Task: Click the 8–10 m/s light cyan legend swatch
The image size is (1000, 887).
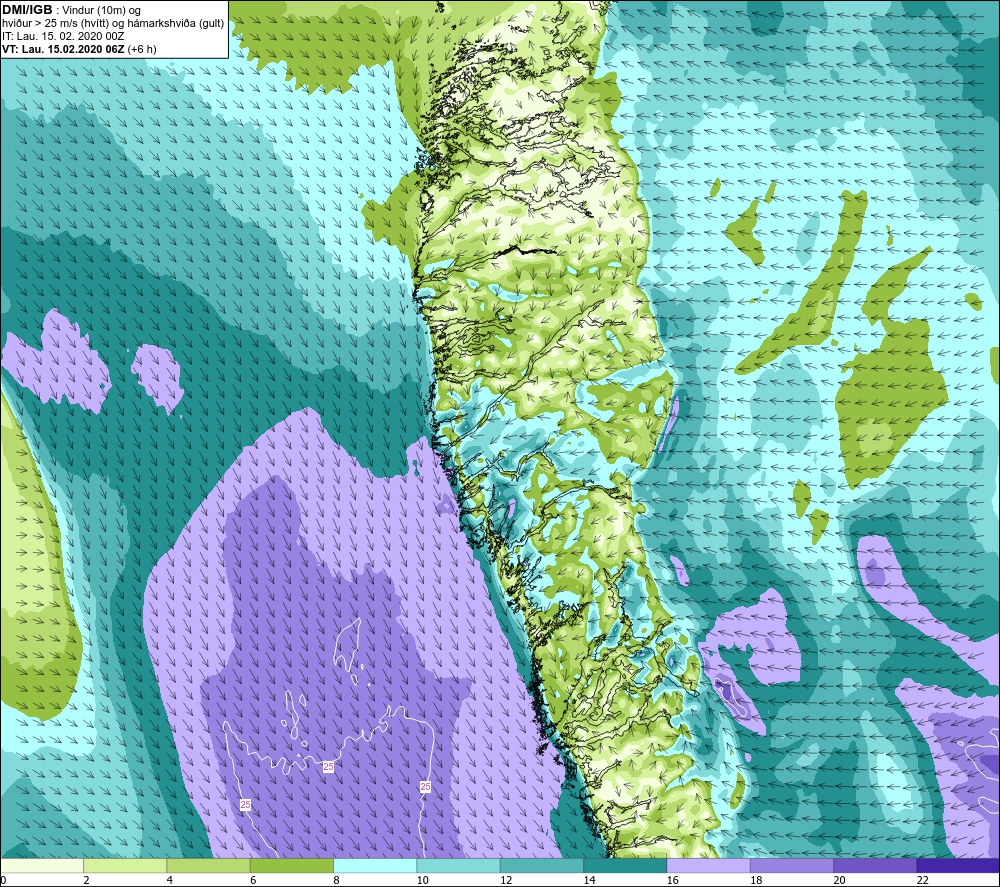Action: pyautogui.click(x=375, y=865)
